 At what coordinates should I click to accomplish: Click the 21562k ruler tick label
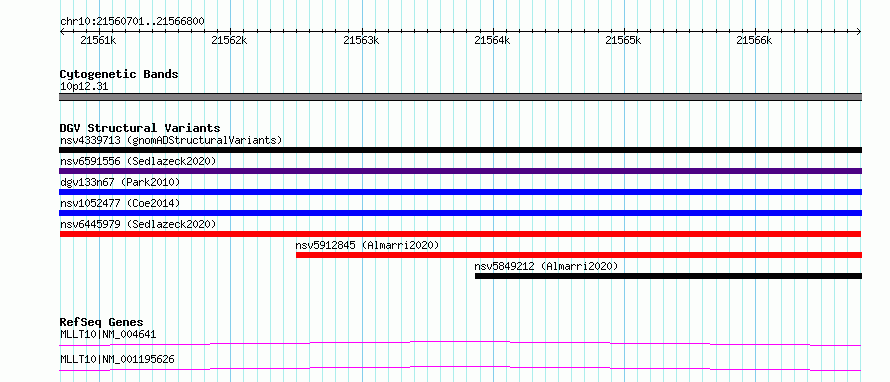(x=229, y=40)
